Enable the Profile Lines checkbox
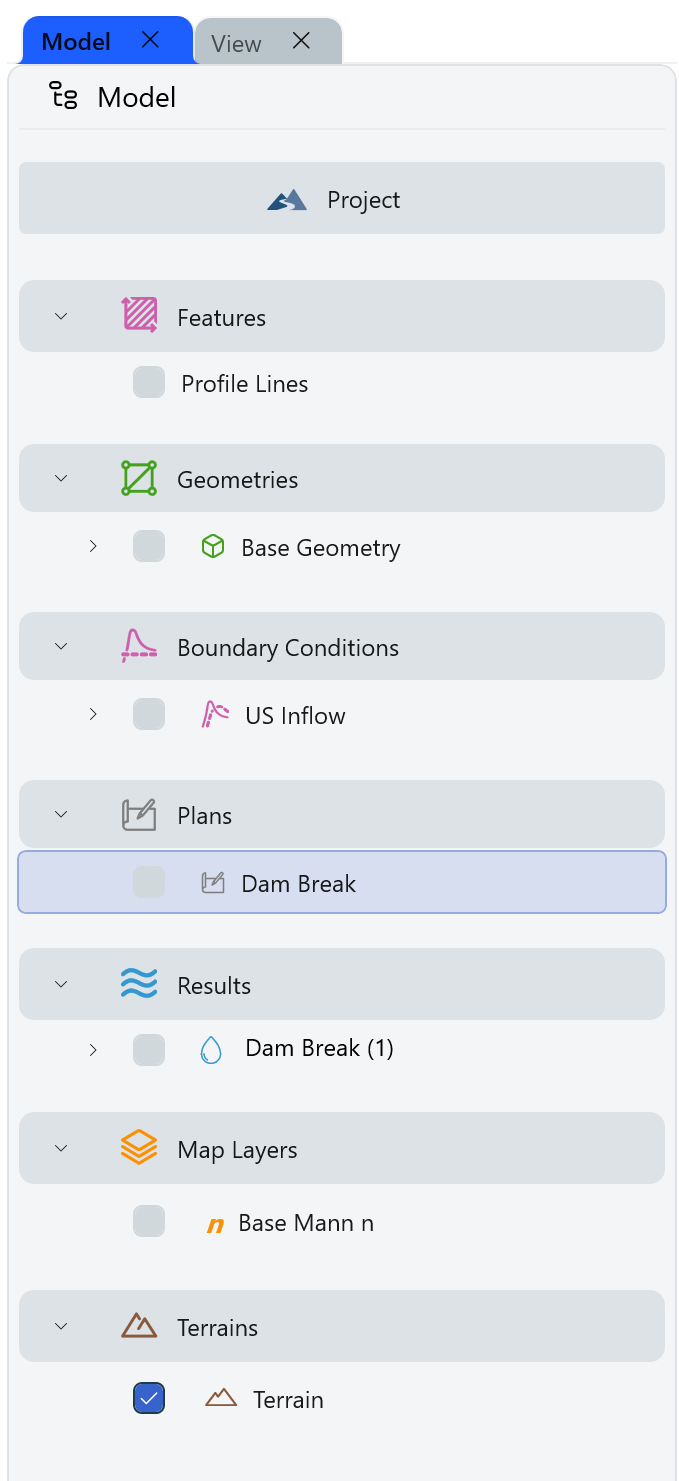 (x=149, y=382)
